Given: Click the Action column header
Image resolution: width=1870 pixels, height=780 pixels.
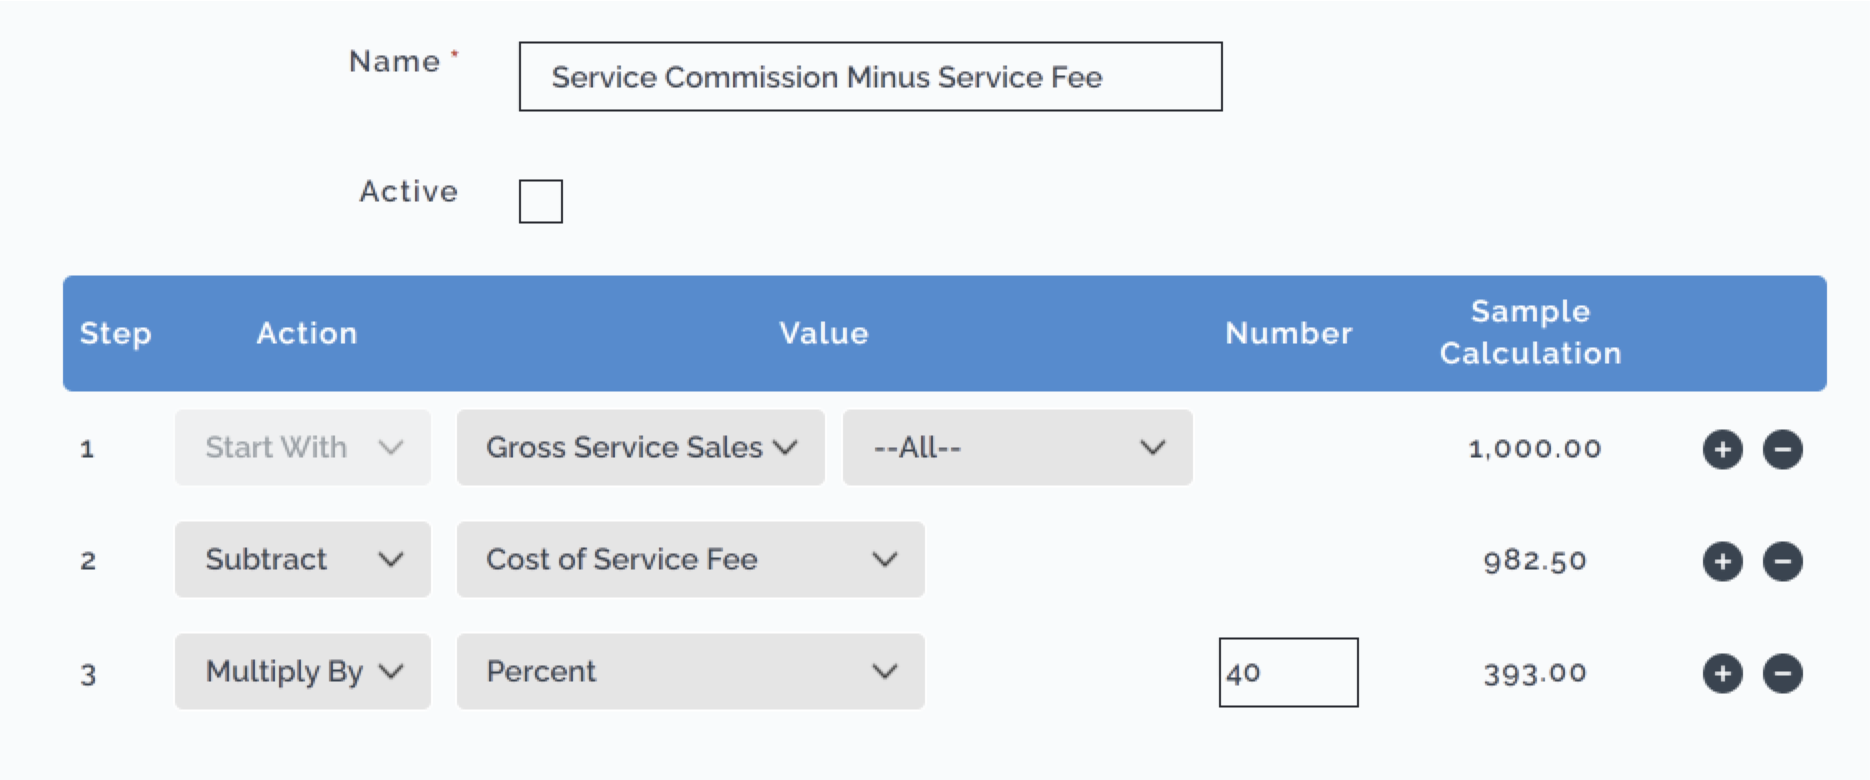Looking at the screenshot, I should (x=306, y=333).
